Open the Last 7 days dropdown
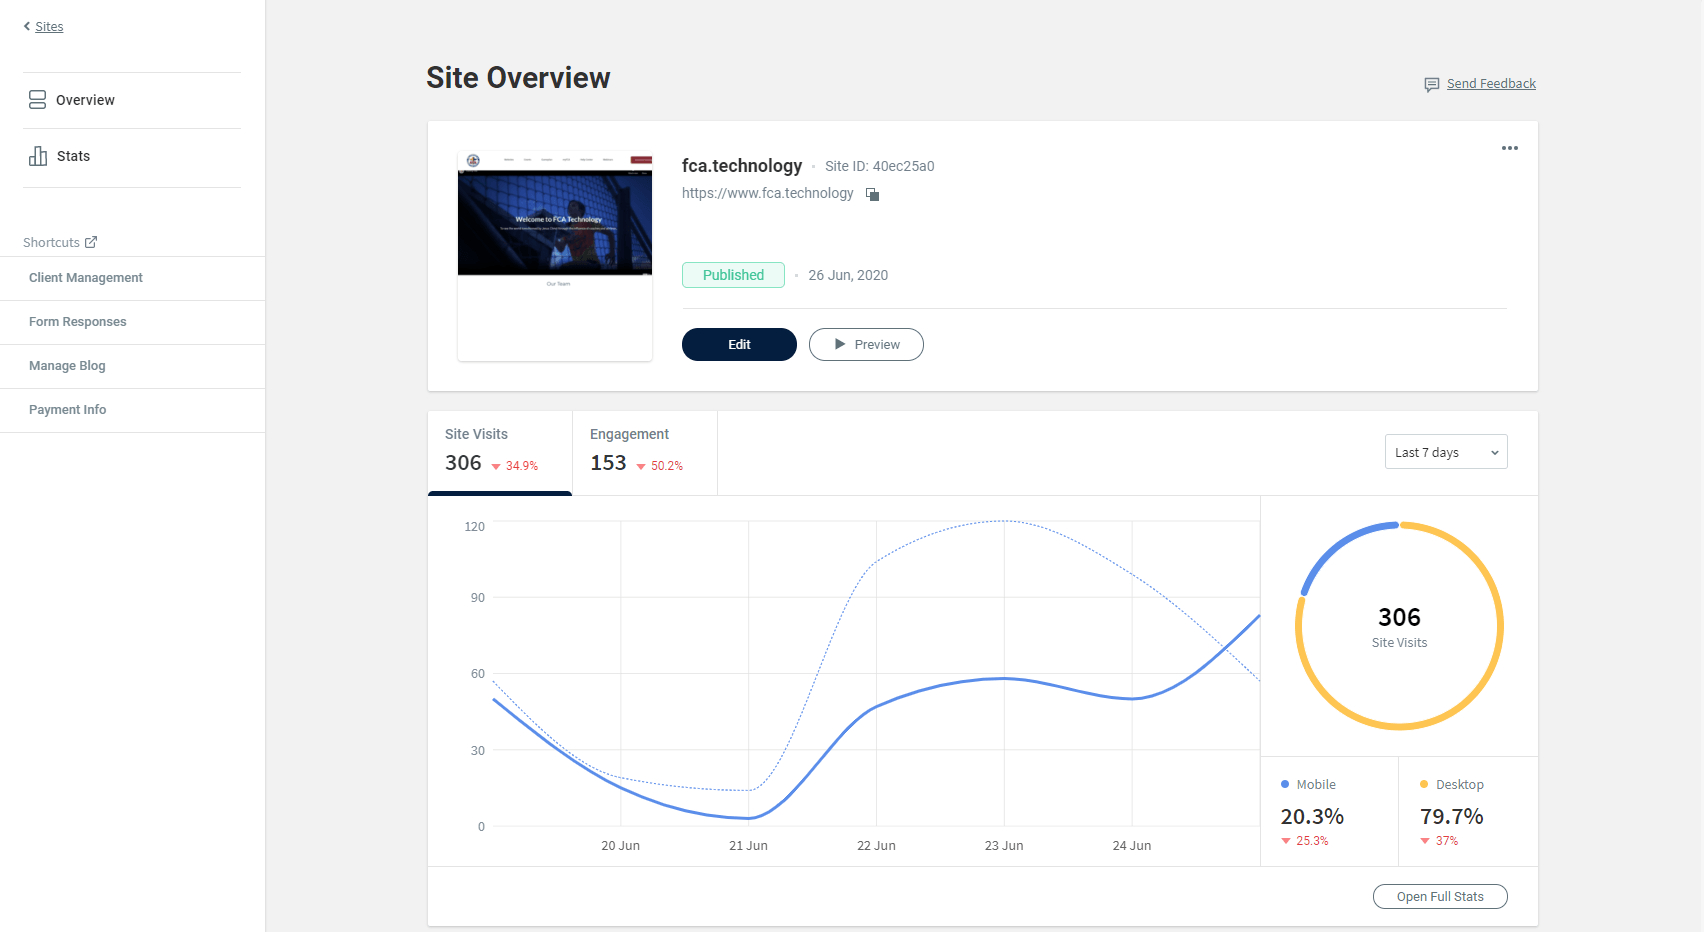Screen dimensions: 1704x932 point(1446,452)
